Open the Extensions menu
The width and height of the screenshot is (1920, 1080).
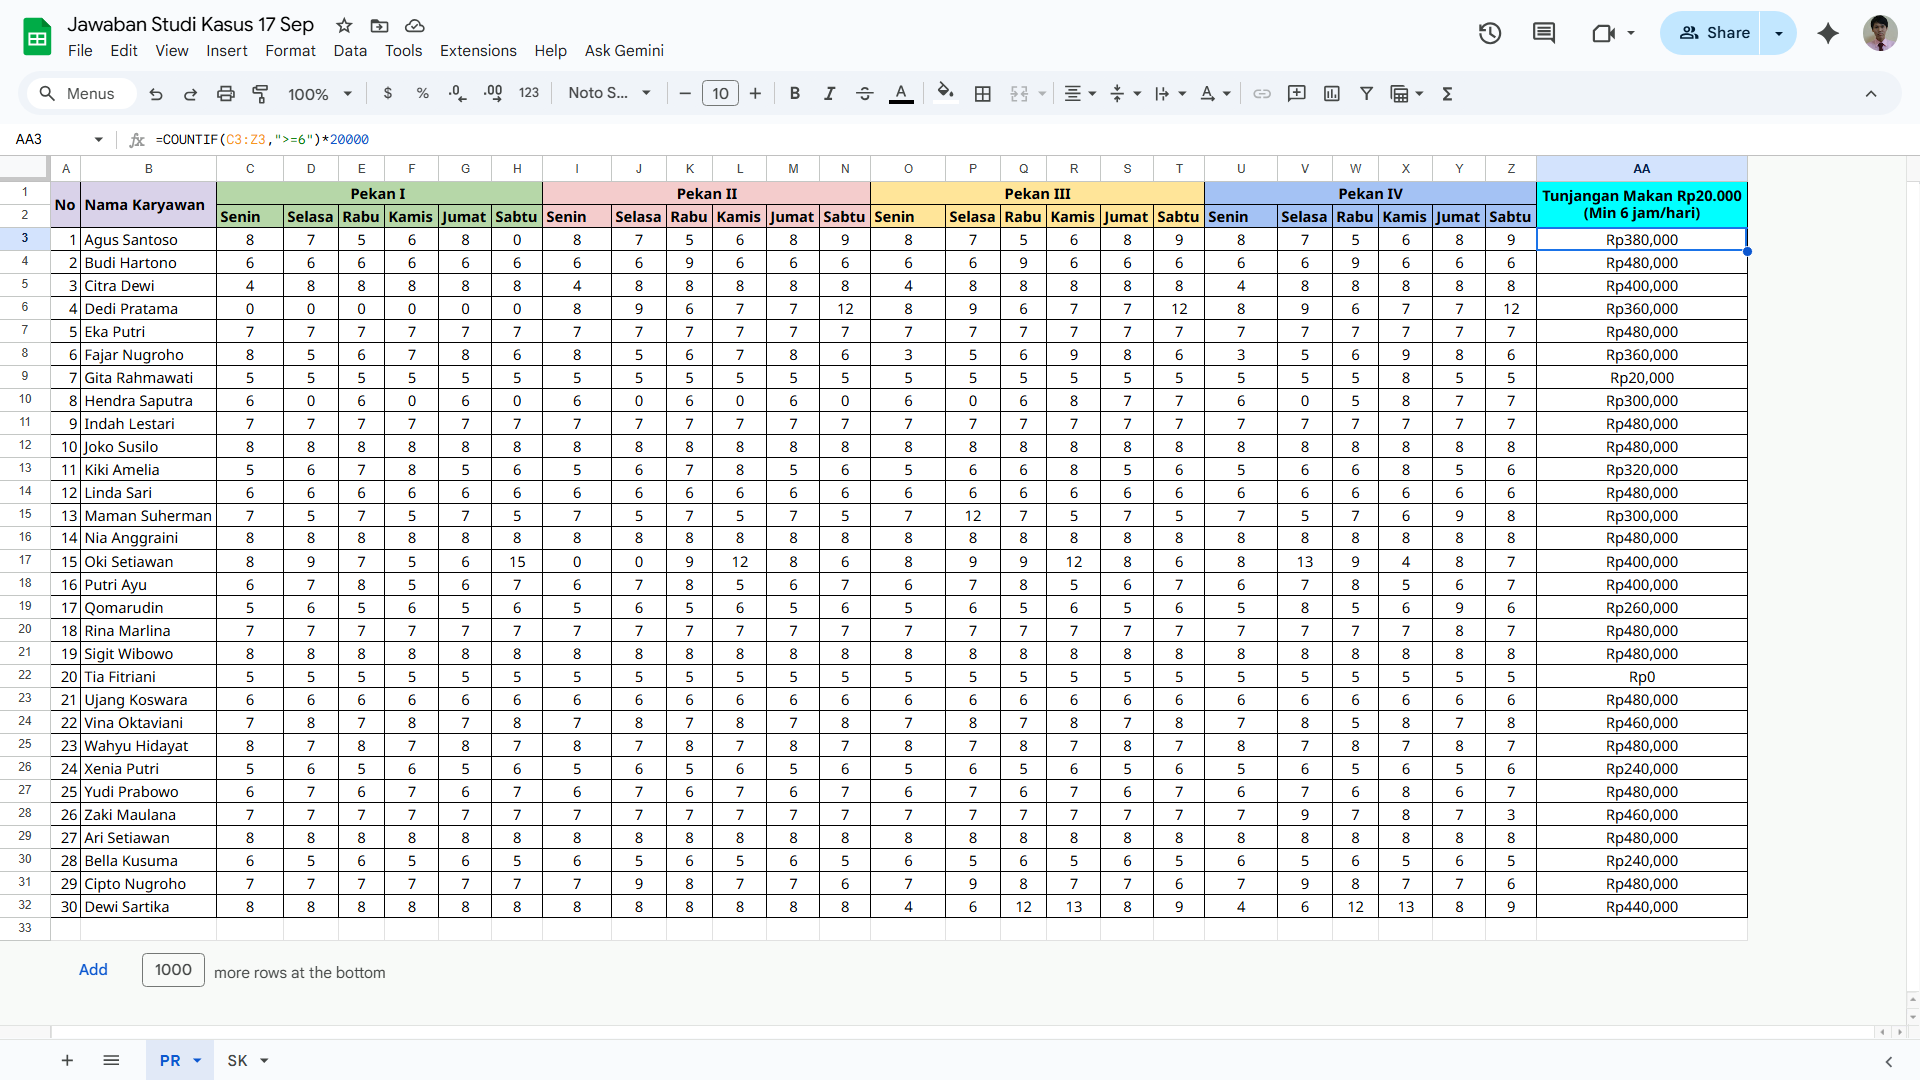[x=478, y=51]
